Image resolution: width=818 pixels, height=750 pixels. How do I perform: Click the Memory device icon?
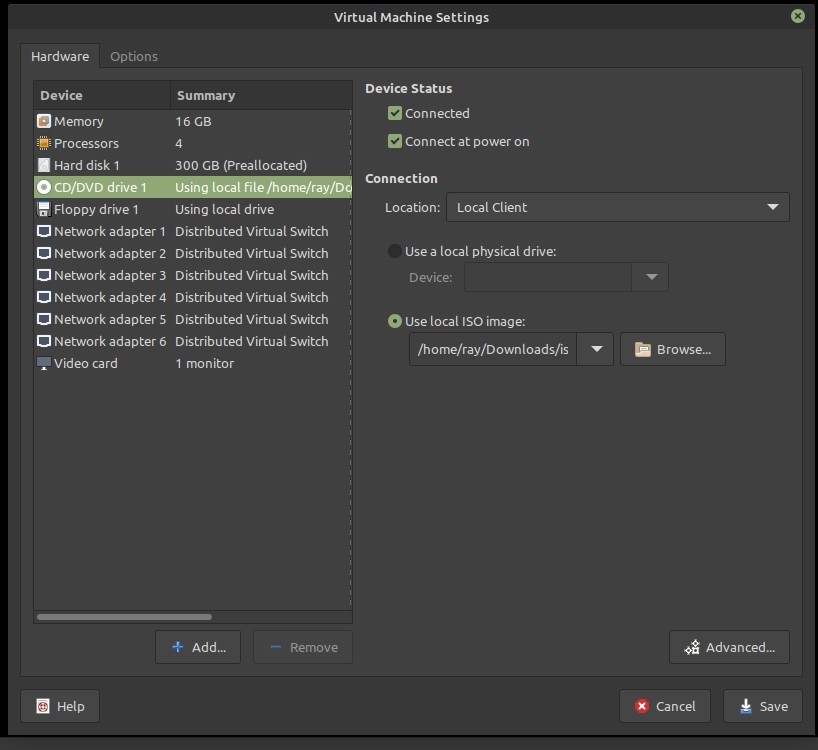[44, 122]
